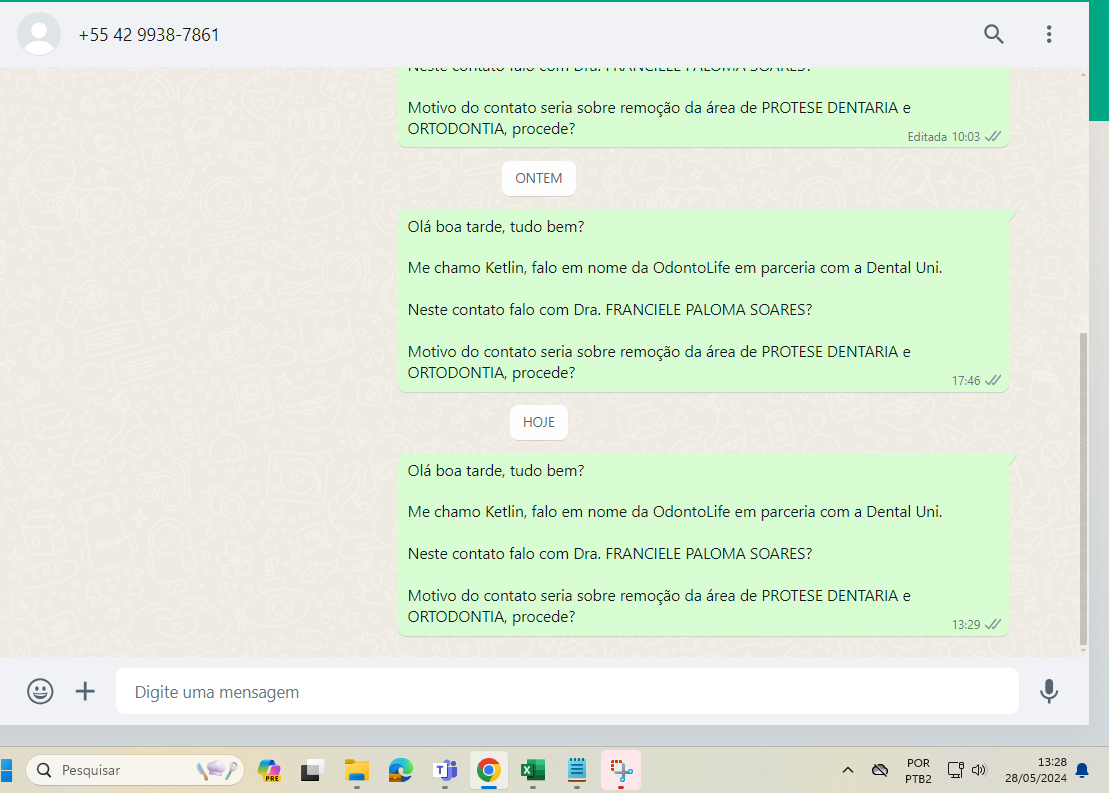This screenshot has width=1109, height=793.
Task: Open the three-dot chat menu
Action: pos(1049,34)
